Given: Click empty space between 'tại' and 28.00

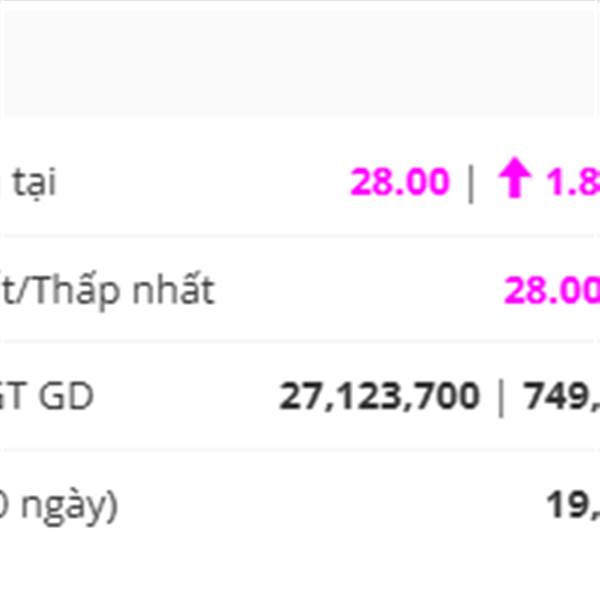Looking at the screenshot, I should (200, 184).
